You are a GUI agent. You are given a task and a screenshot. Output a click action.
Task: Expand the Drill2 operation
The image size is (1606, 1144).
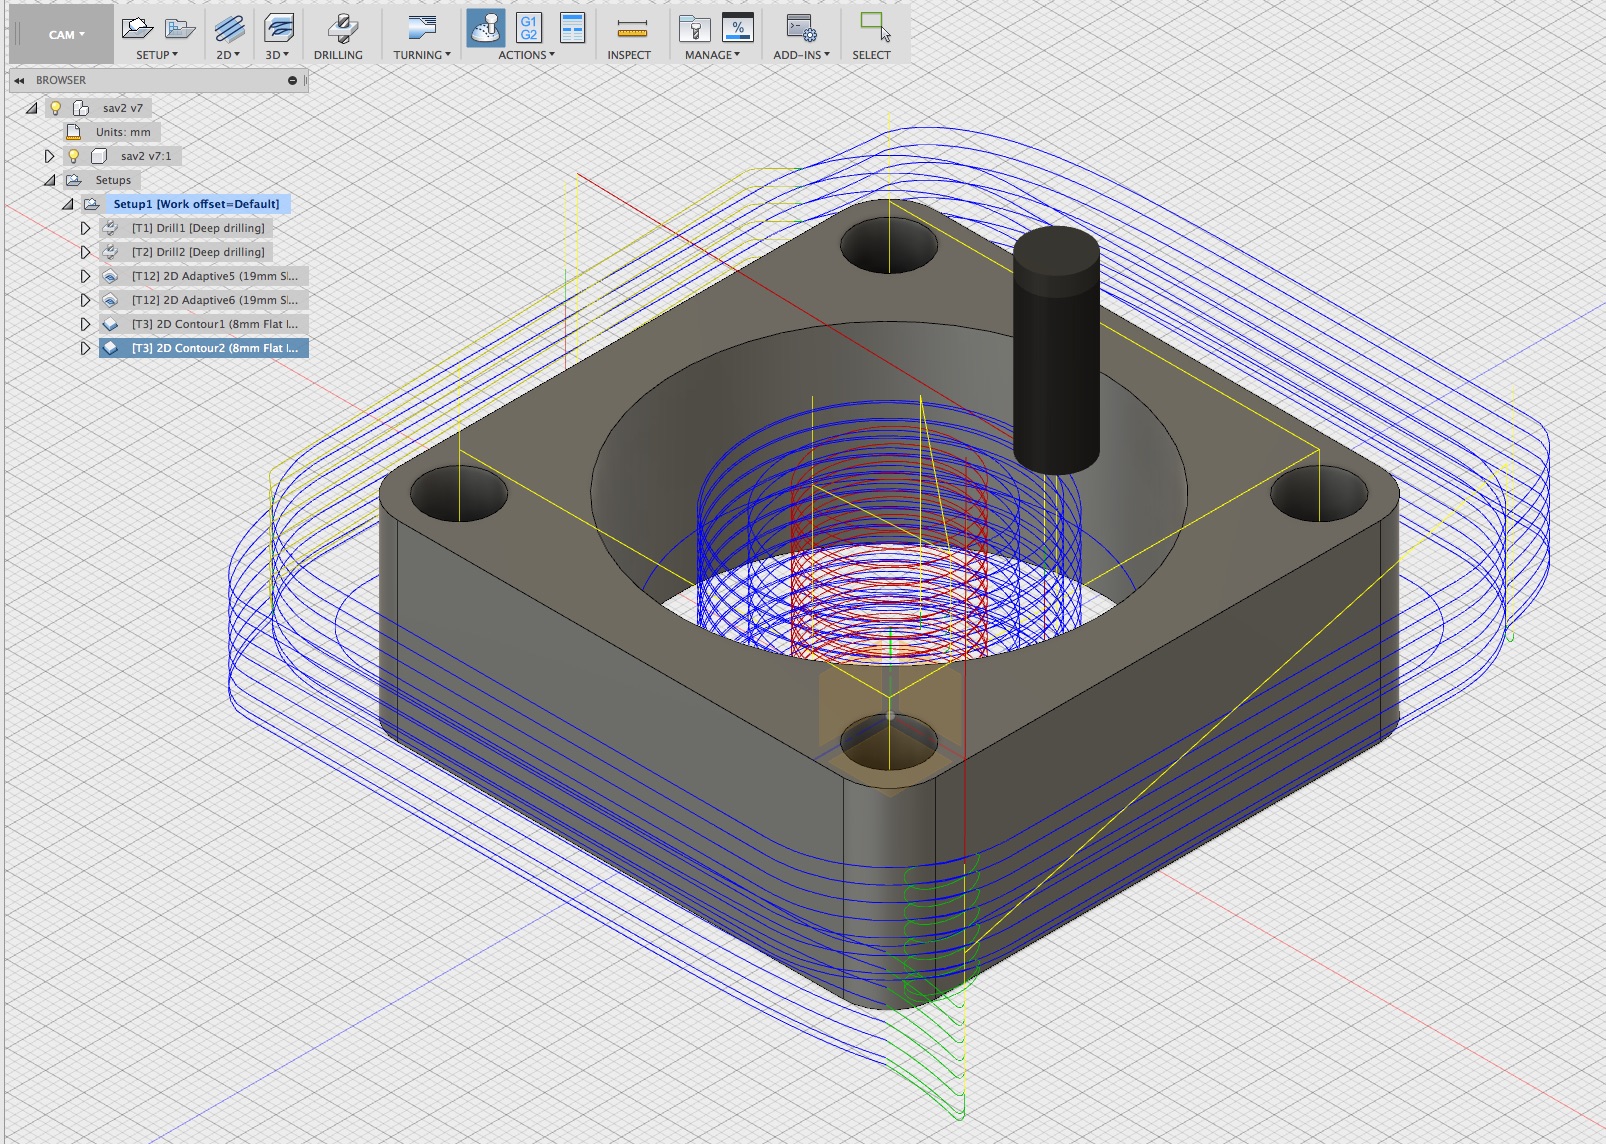[85, 252]
